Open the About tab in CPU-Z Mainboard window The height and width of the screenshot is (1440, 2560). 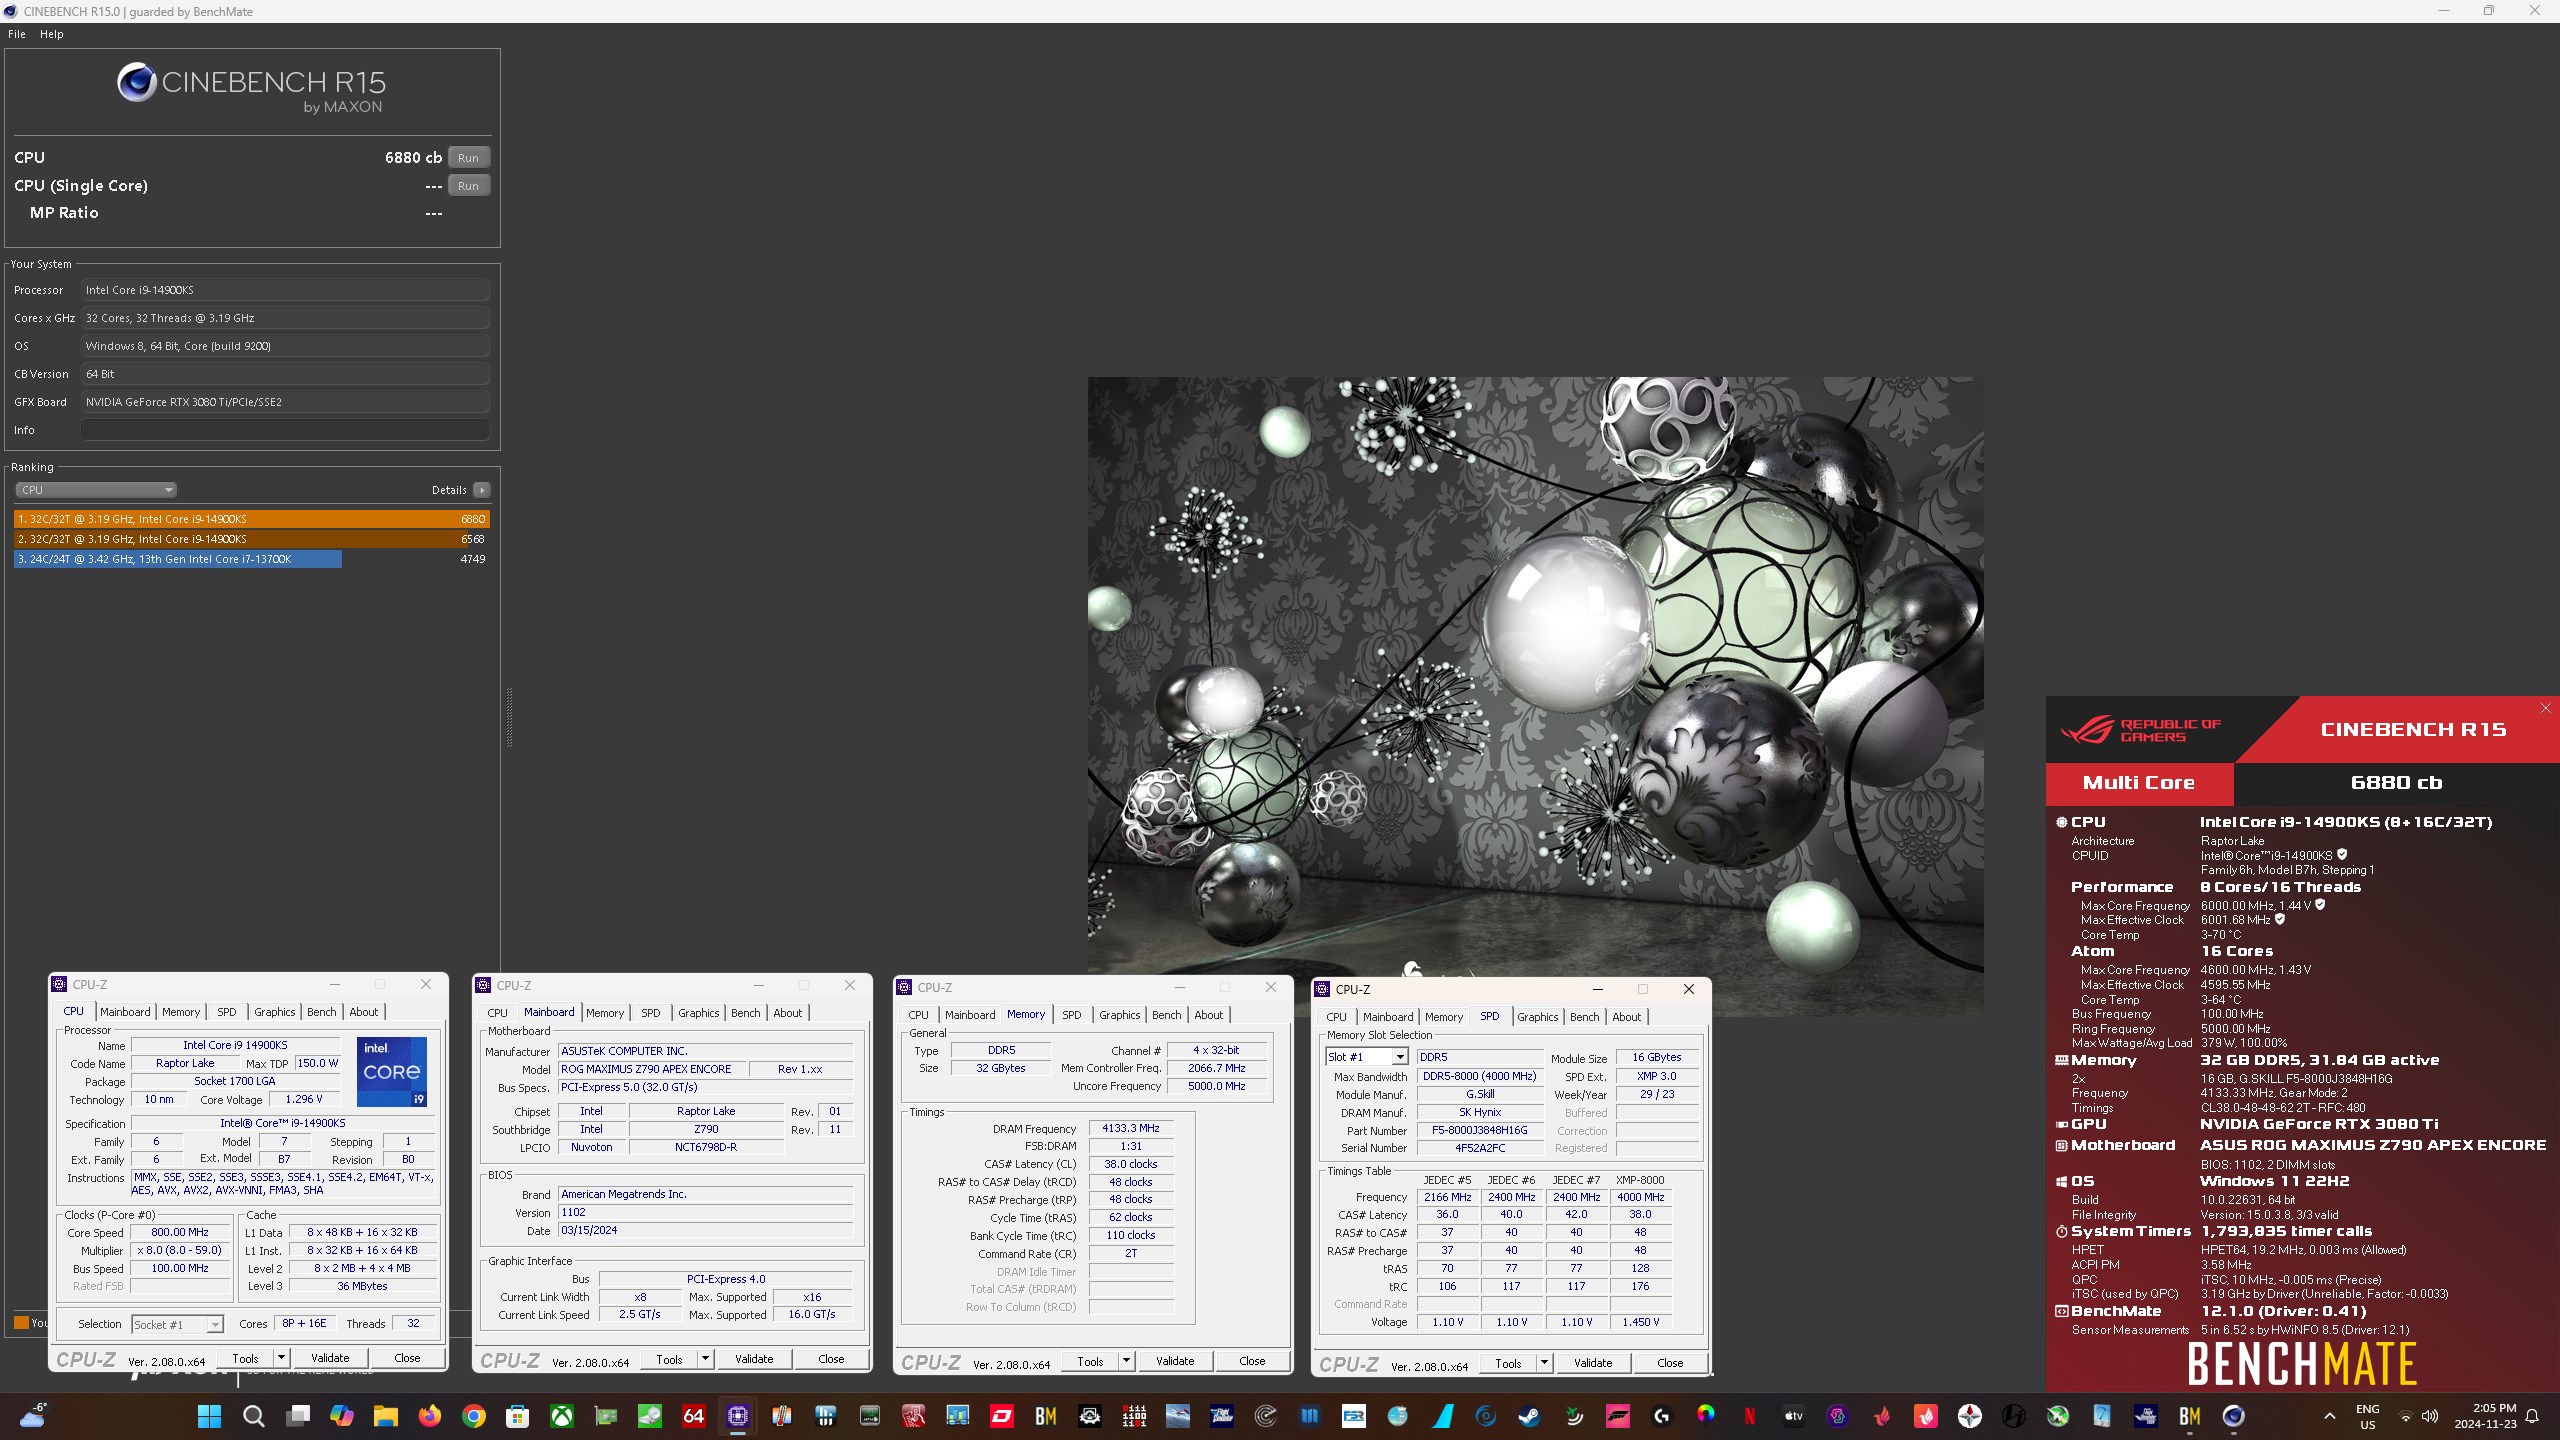[788, 1013]
